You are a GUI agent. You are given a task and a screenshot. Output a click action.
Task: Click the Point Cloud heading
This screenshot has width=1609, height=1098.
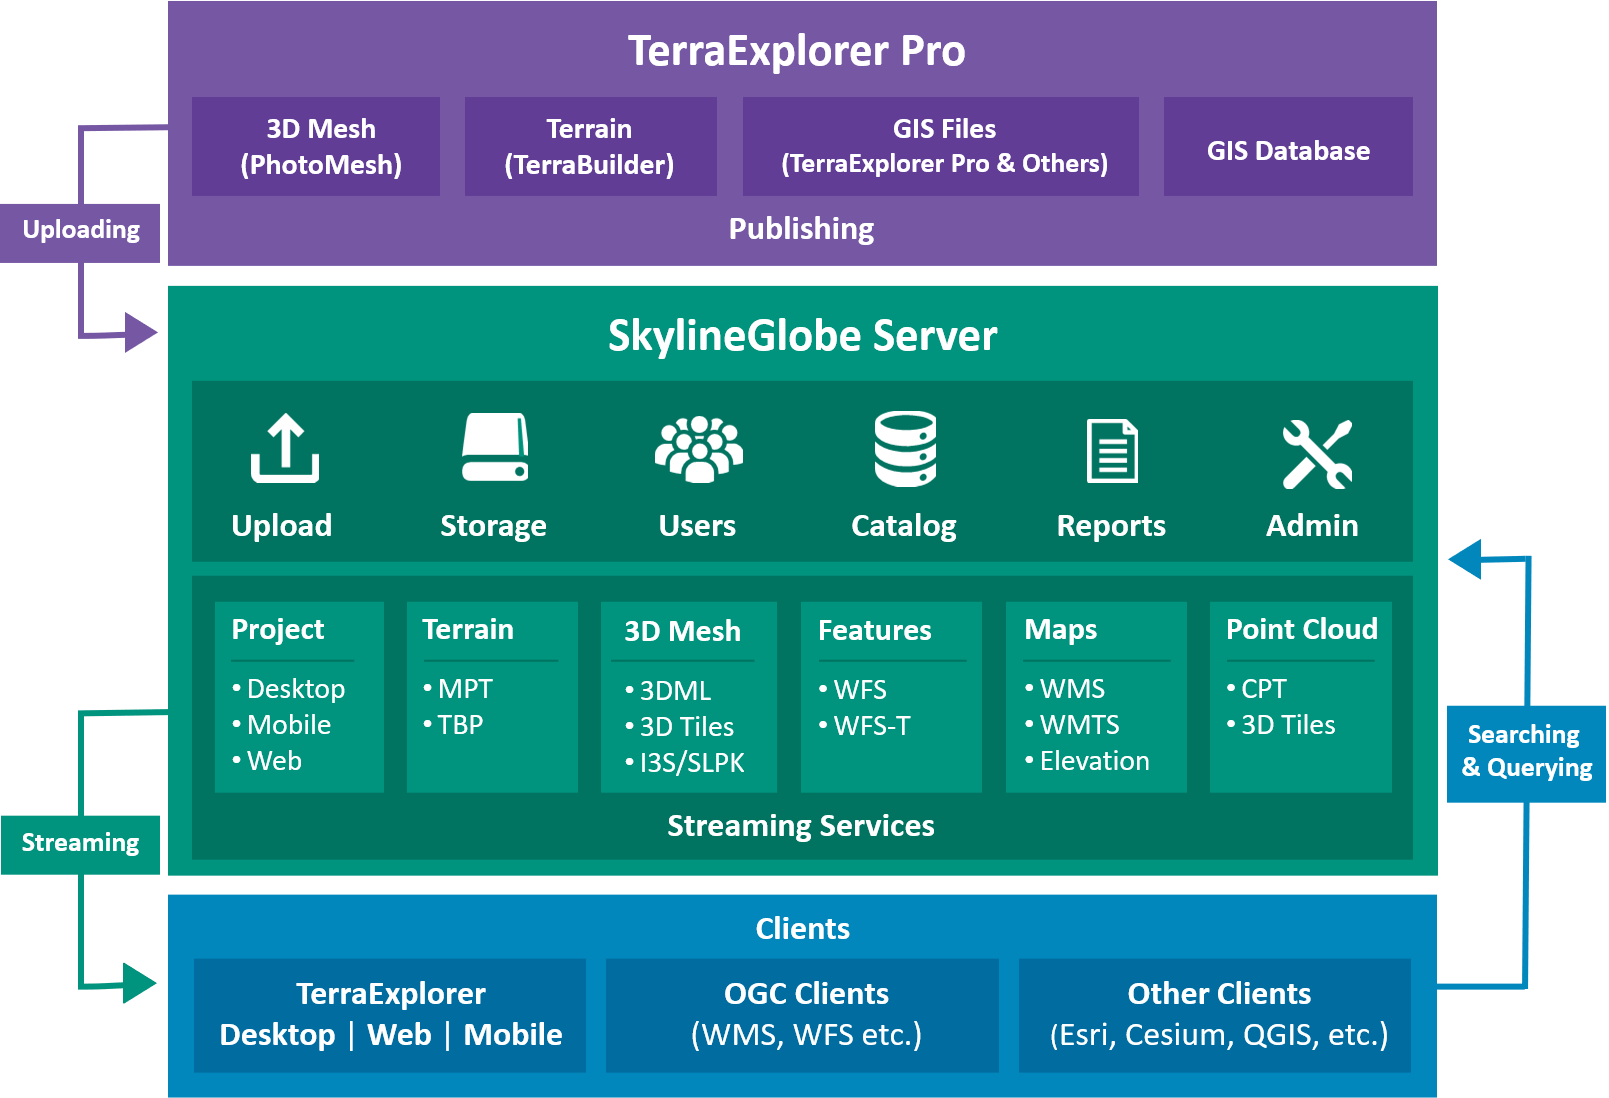point(1302,630)
